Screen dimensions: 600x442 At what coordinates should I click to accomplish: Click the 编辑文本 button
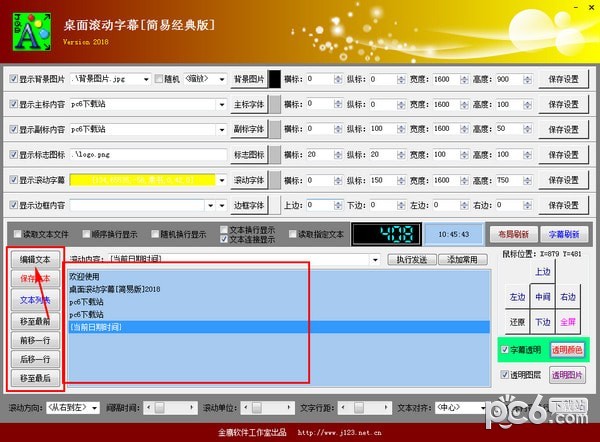pyautogui.click(x=35, y=259)
